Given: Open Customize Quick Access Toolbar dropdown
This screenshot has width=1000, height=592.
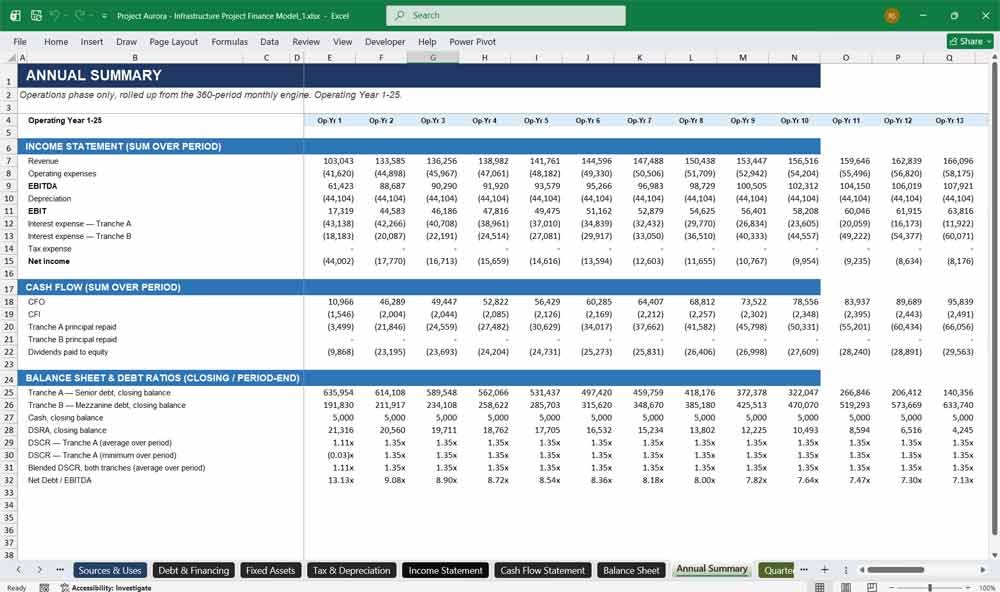Looking at the screenshot, I should 104,16.
